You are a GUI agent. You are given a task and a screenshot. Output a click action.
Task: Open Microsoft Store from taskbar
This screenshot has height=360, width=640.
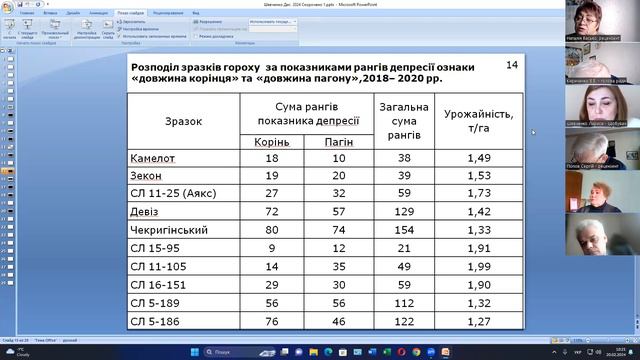pos(343,352)
